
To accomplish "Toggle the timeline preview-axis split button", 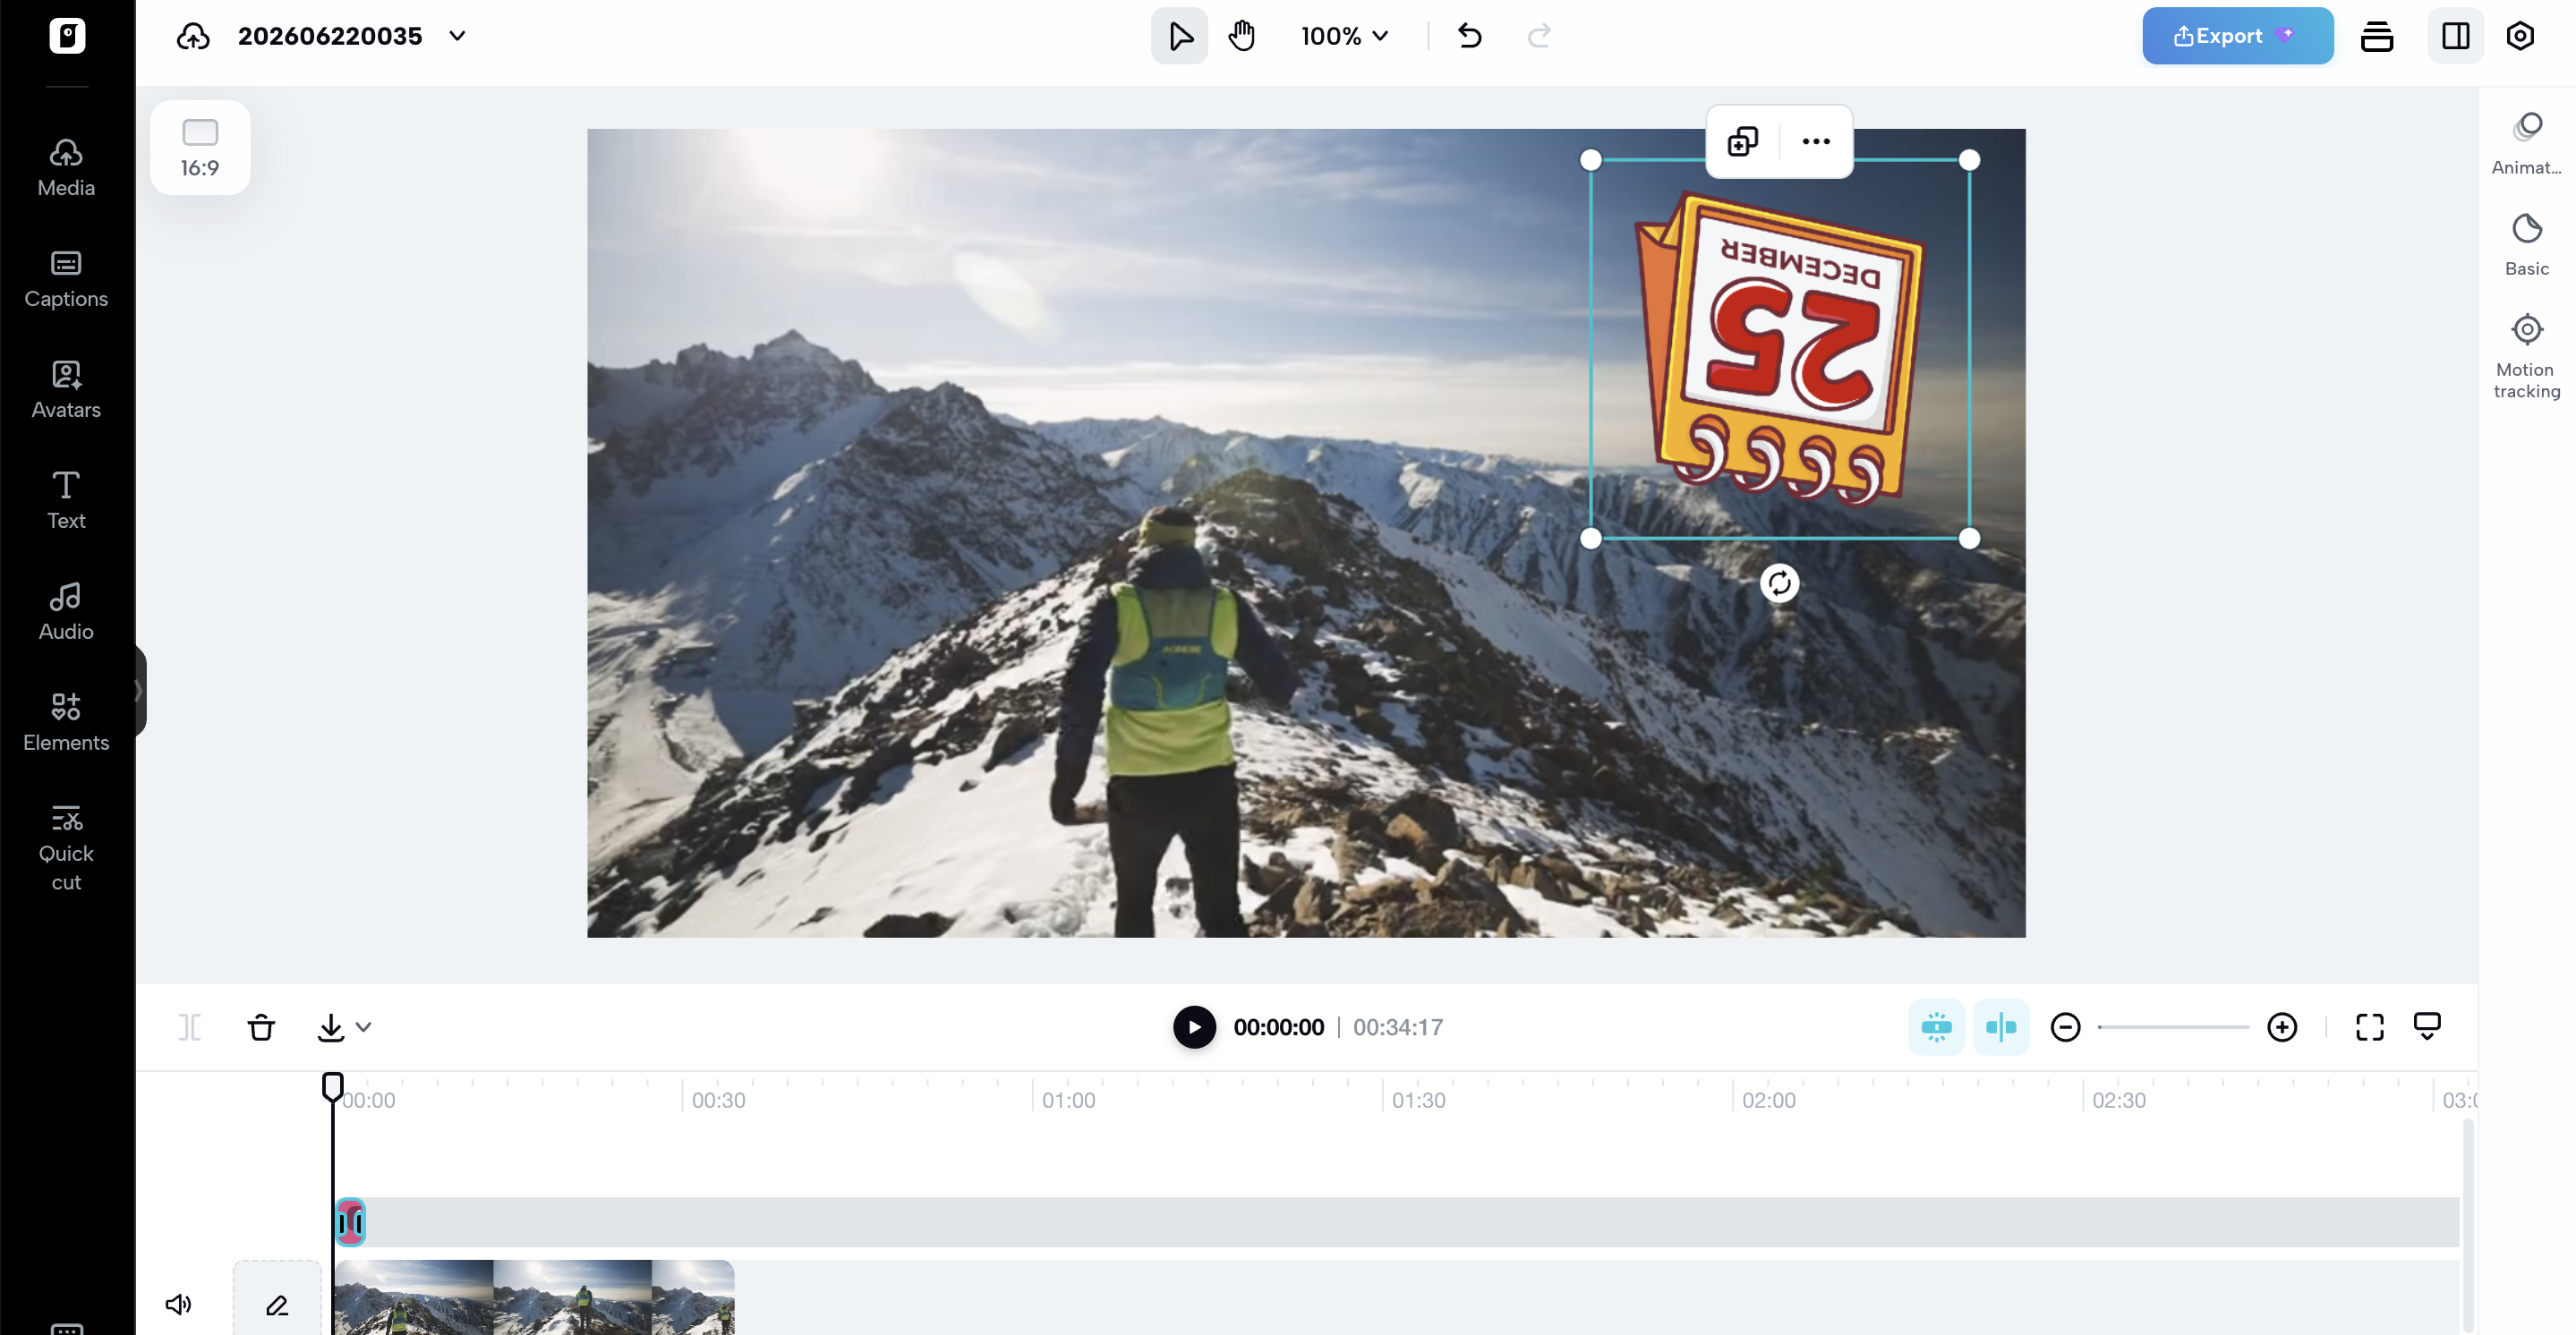I will coord(2001,1027).
